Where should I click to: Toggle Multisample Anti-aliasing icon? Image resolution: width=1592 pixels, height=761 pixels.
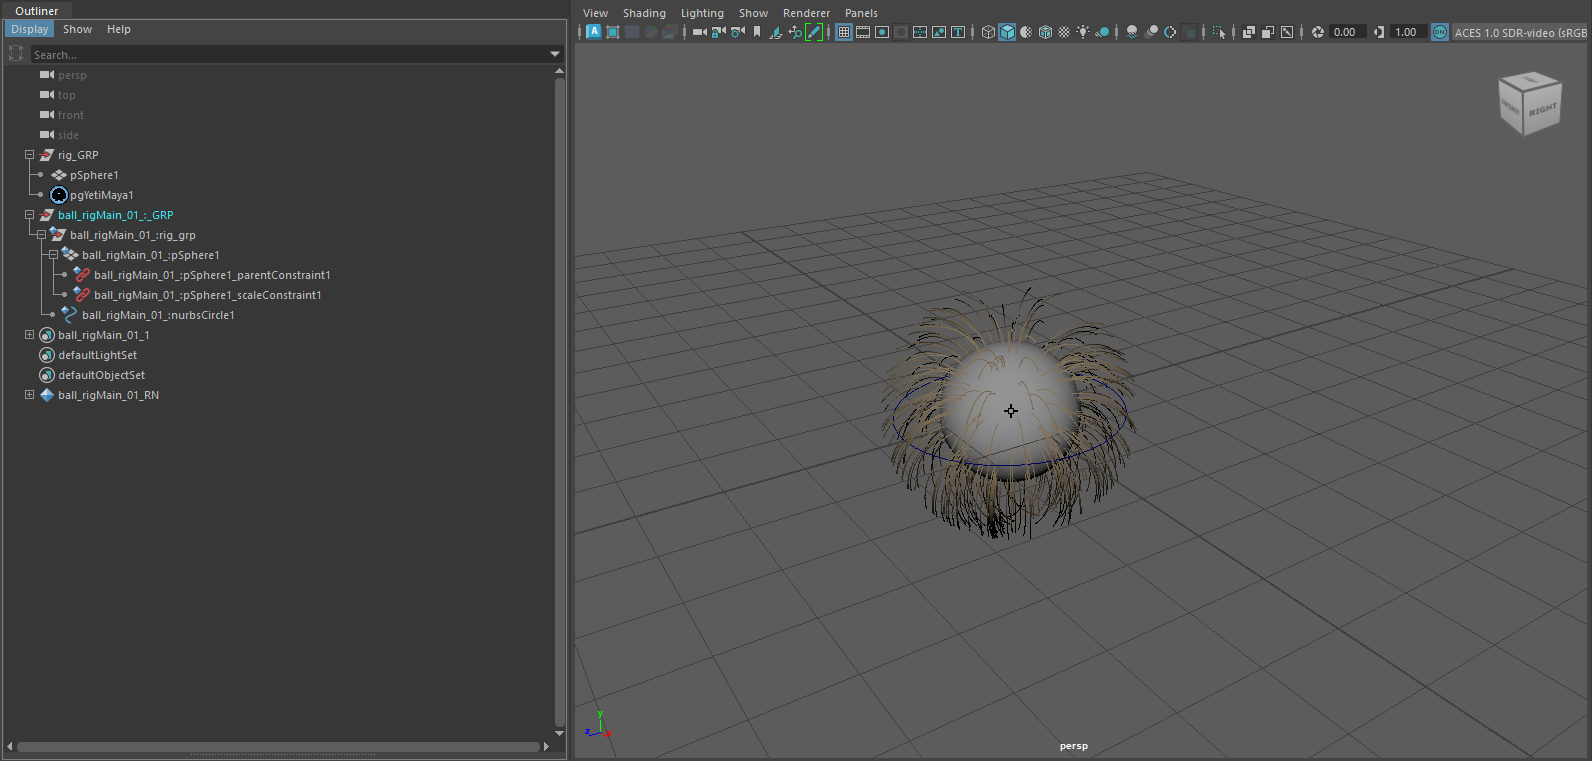[1170, 32]
